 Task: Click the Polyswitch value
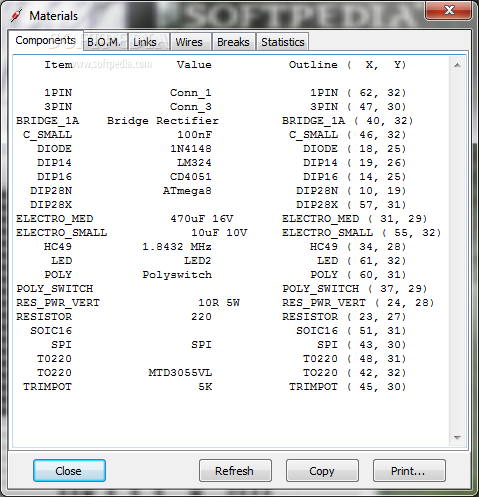[x=177, y=275]
